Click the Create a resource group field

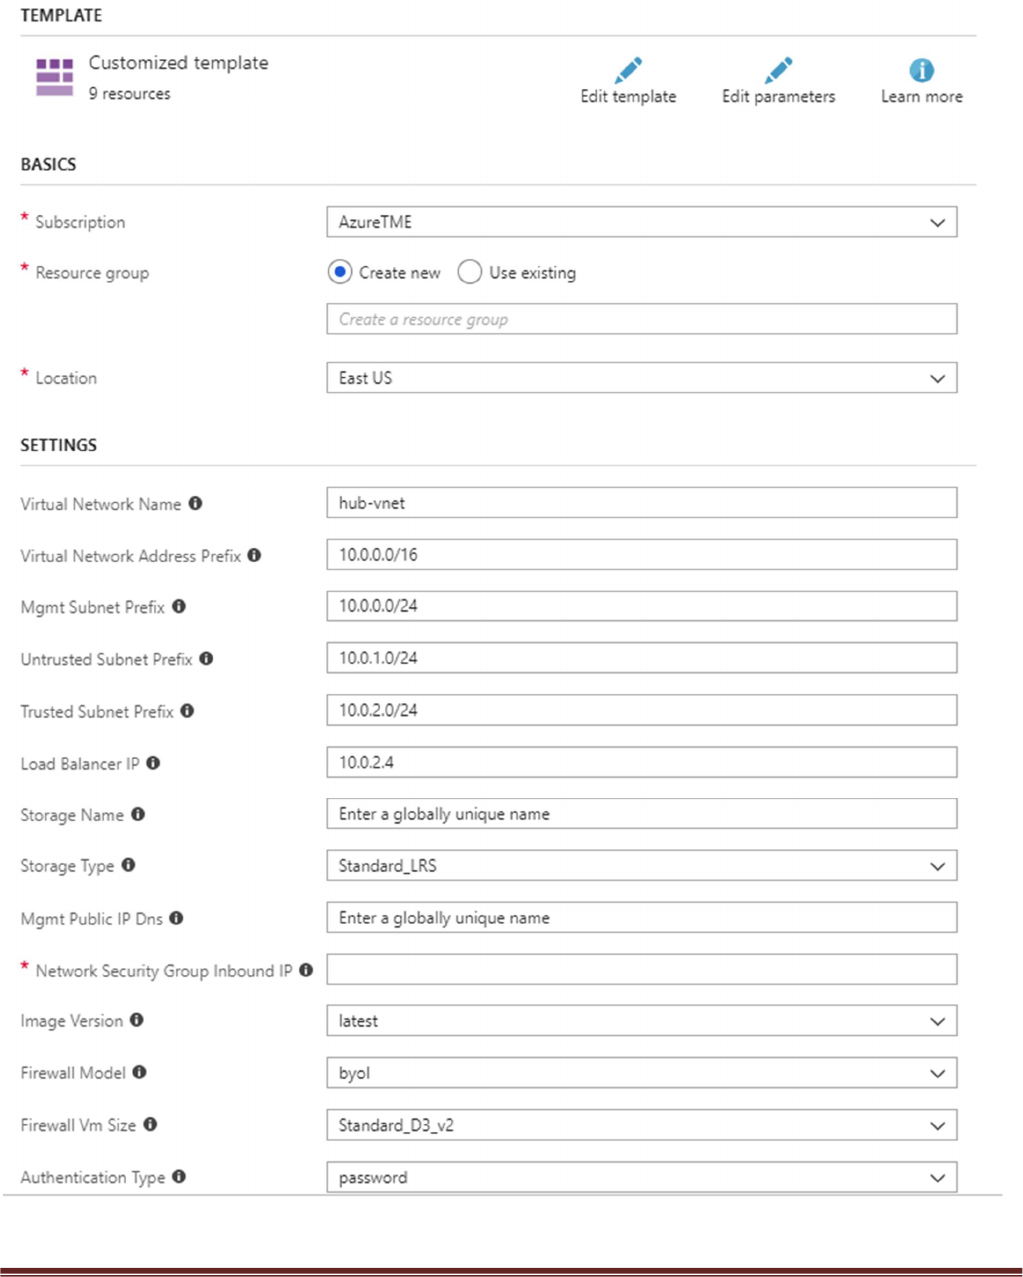coord(641,319)
